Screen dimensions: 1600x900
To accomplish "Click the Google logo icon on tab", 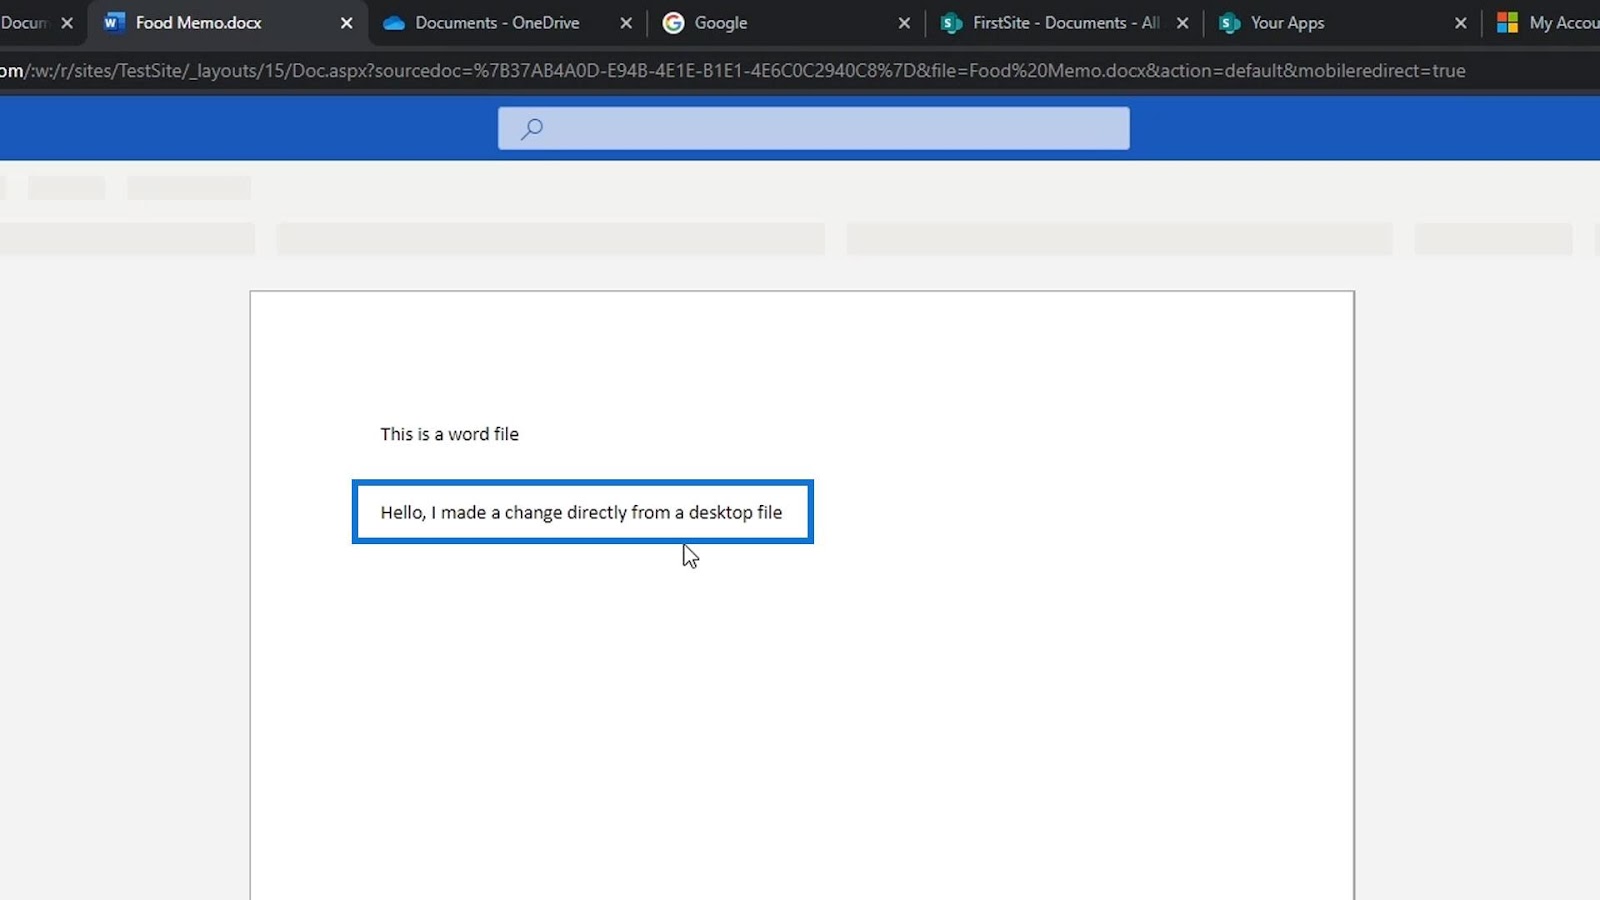I will [674, 22].
